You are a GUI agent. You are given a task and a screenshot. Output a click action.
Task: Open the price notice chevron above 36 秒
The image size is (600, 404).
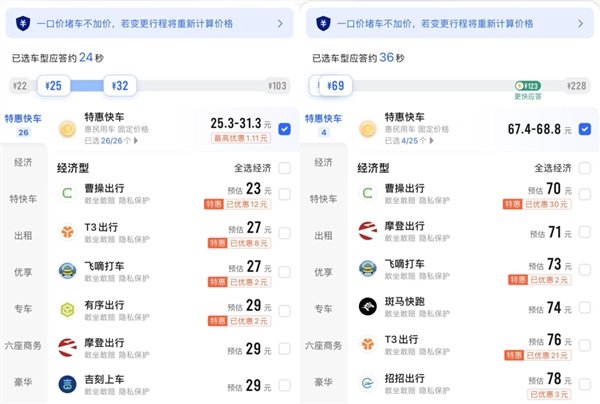tap(580, 24)
